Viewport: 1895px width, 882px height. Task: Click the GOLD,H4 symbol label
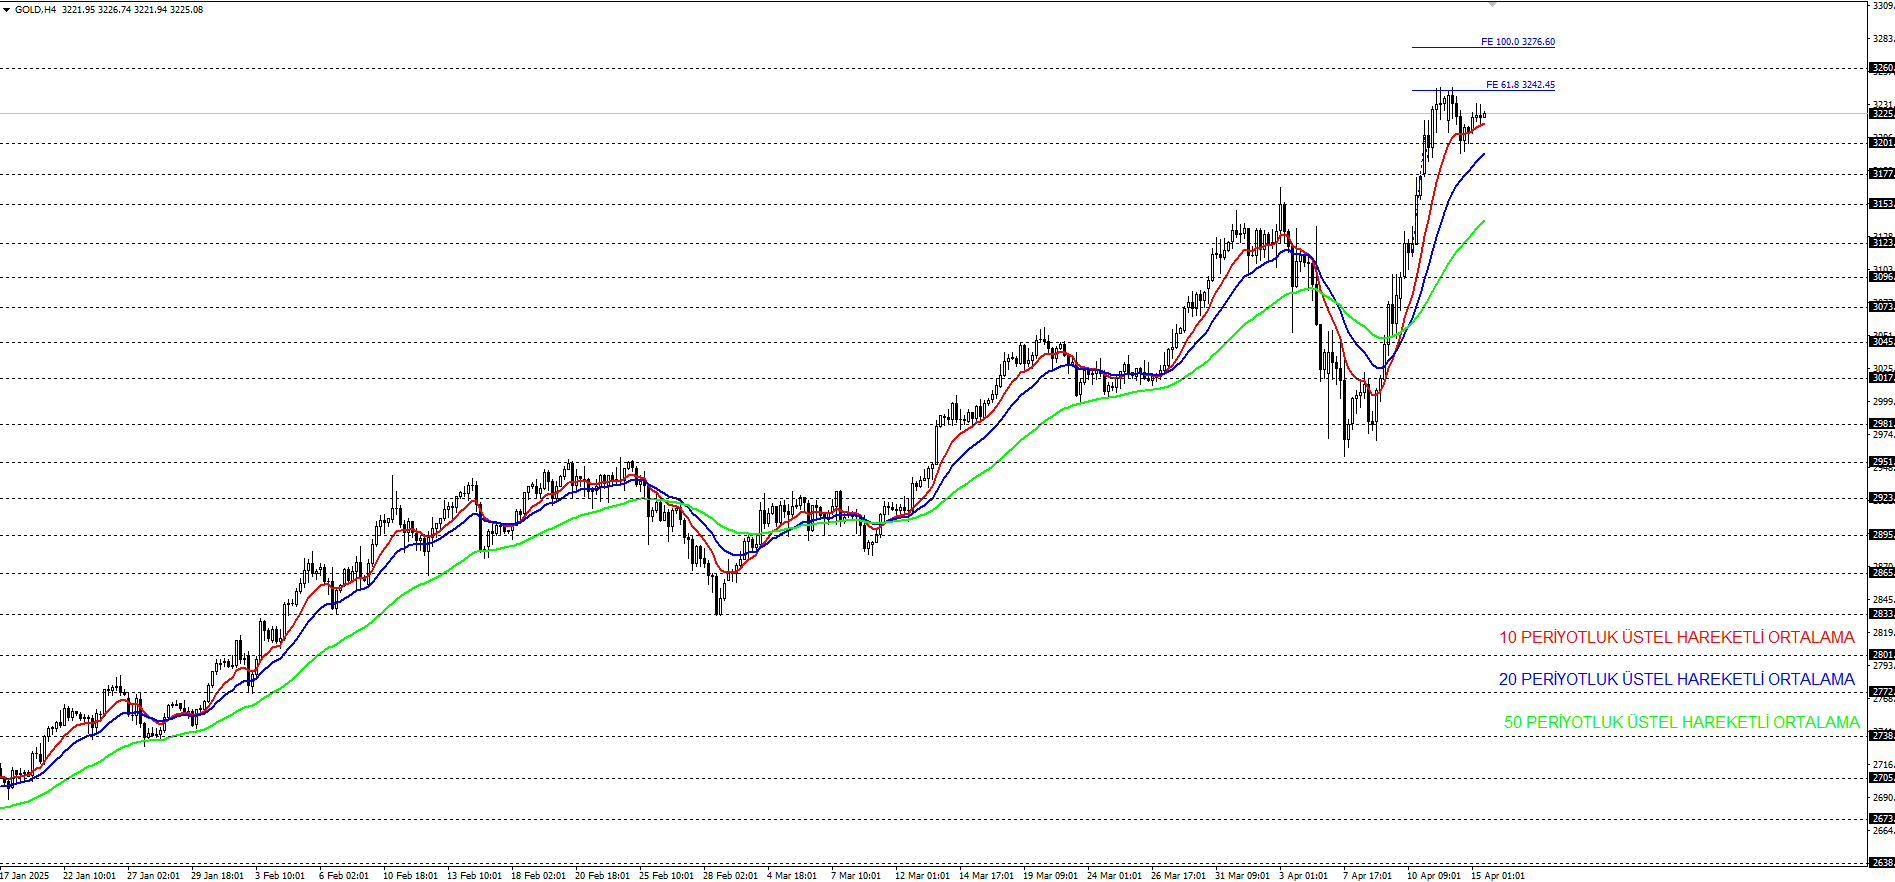pyautogui.click(x=35, y=9)
